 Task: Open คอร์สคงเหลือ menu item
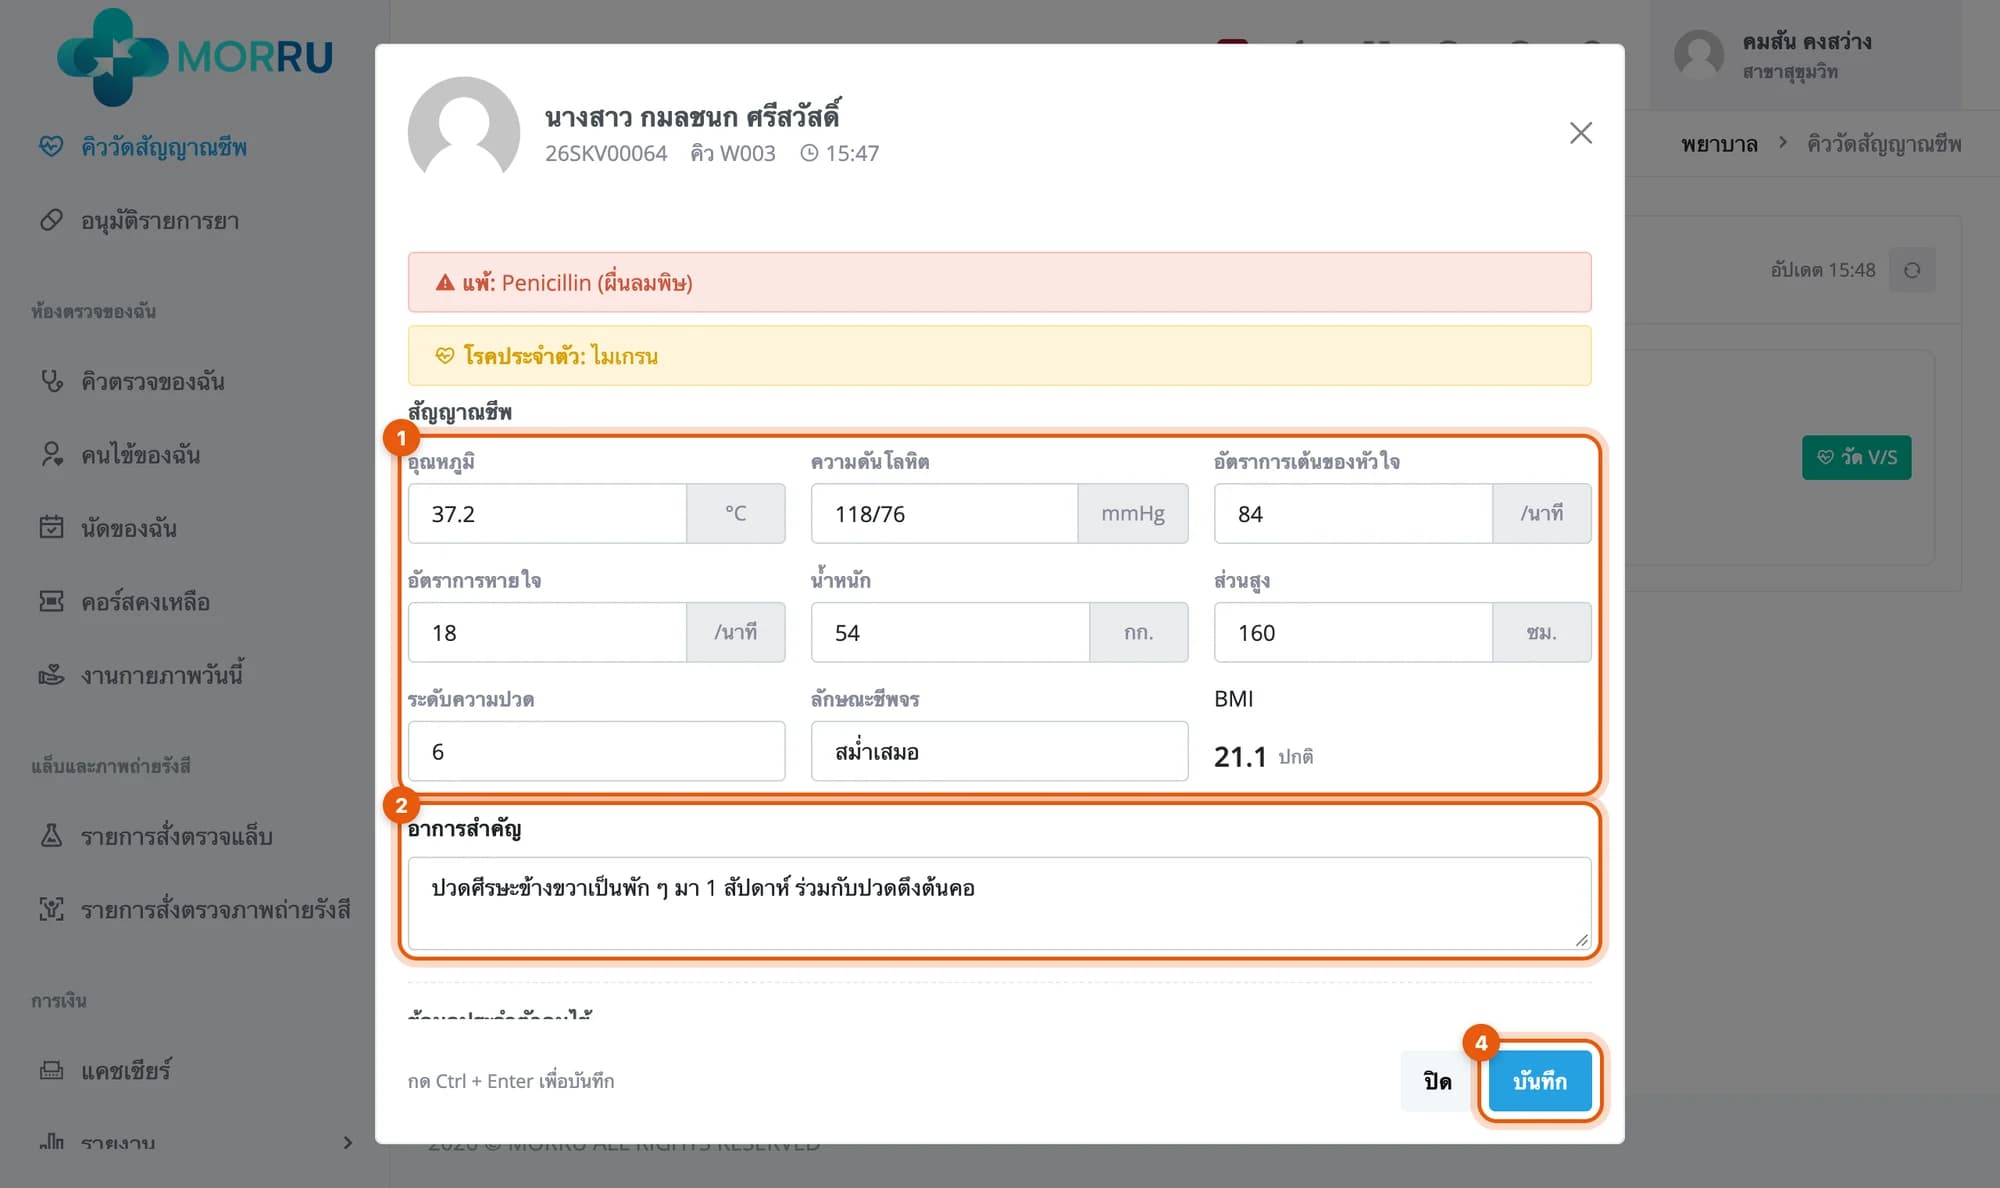click(146, 601)
